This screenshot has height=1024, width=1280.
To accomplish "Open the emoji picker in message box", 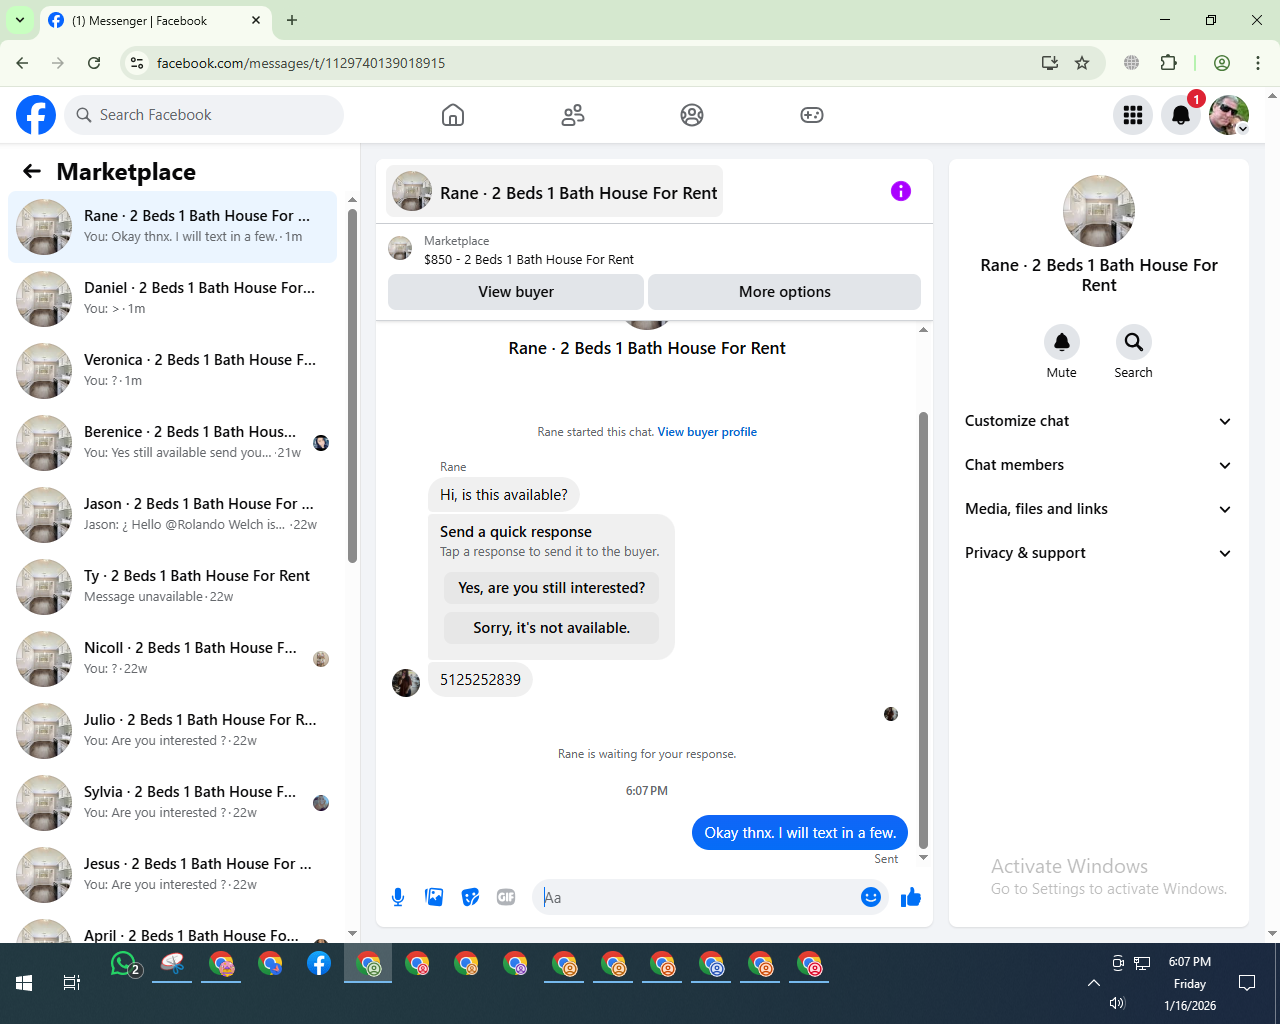I will 871,897.
